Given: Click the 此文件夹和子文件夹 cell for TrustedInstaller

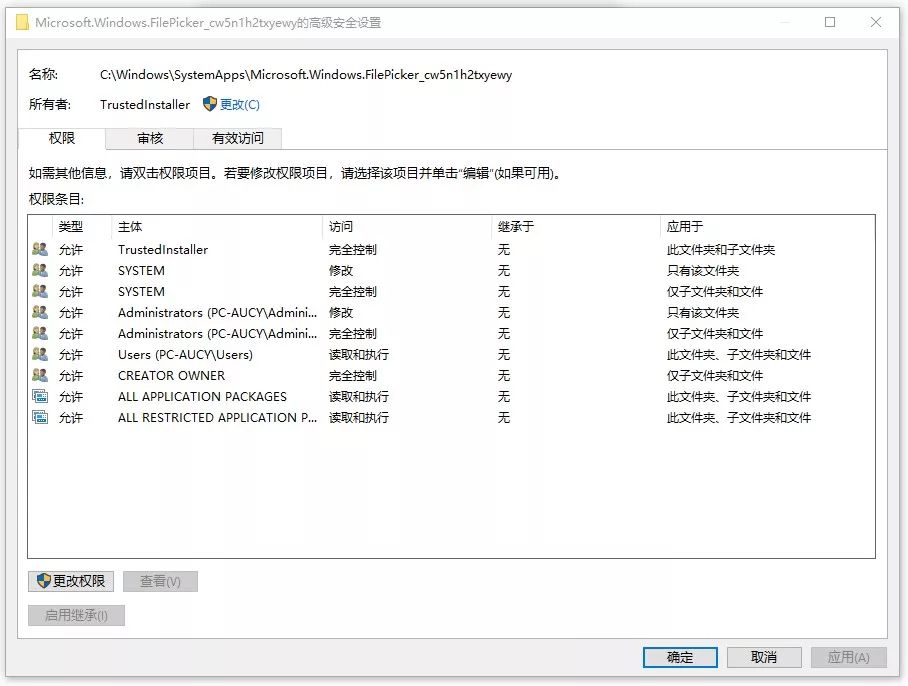Looking at the screenshot, I should point(720,250).
